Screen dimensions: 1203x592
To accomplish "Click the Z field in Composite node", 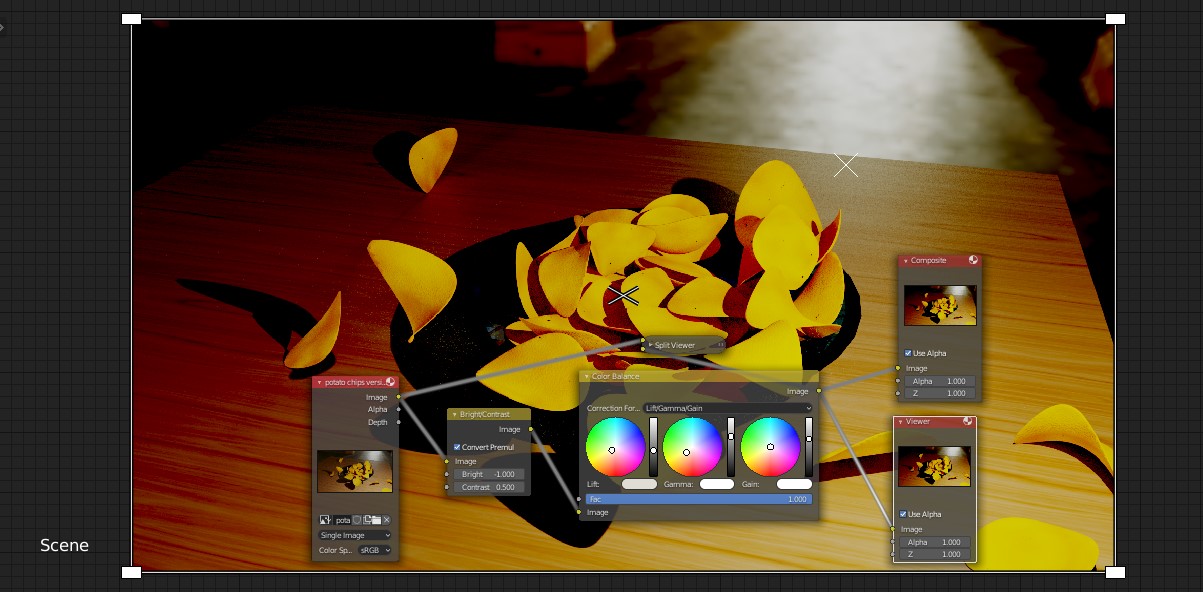I will pos(938,393).
